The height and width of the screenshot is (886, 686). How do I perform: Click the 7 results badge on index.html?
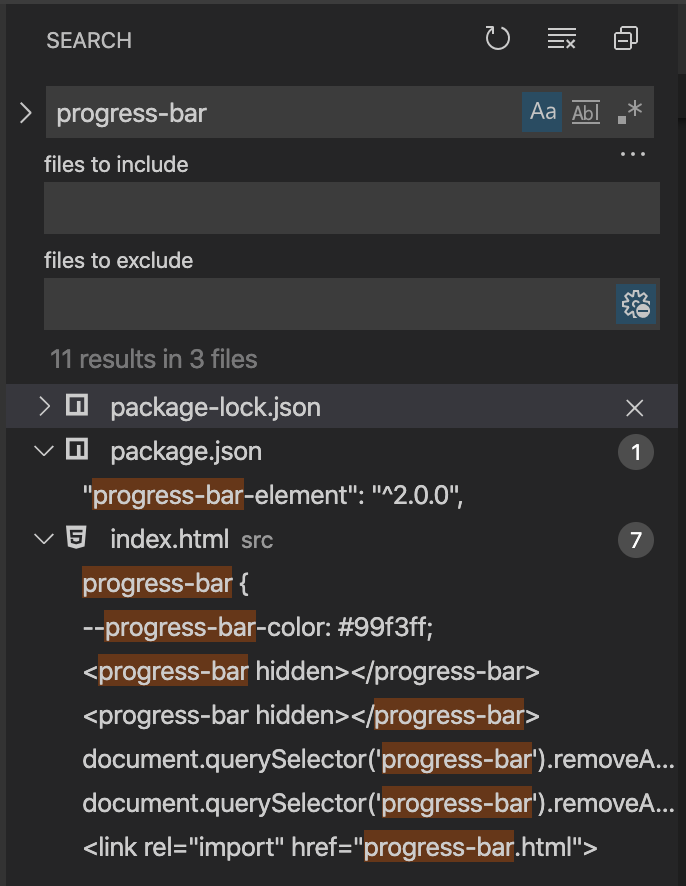coord(634,538)
